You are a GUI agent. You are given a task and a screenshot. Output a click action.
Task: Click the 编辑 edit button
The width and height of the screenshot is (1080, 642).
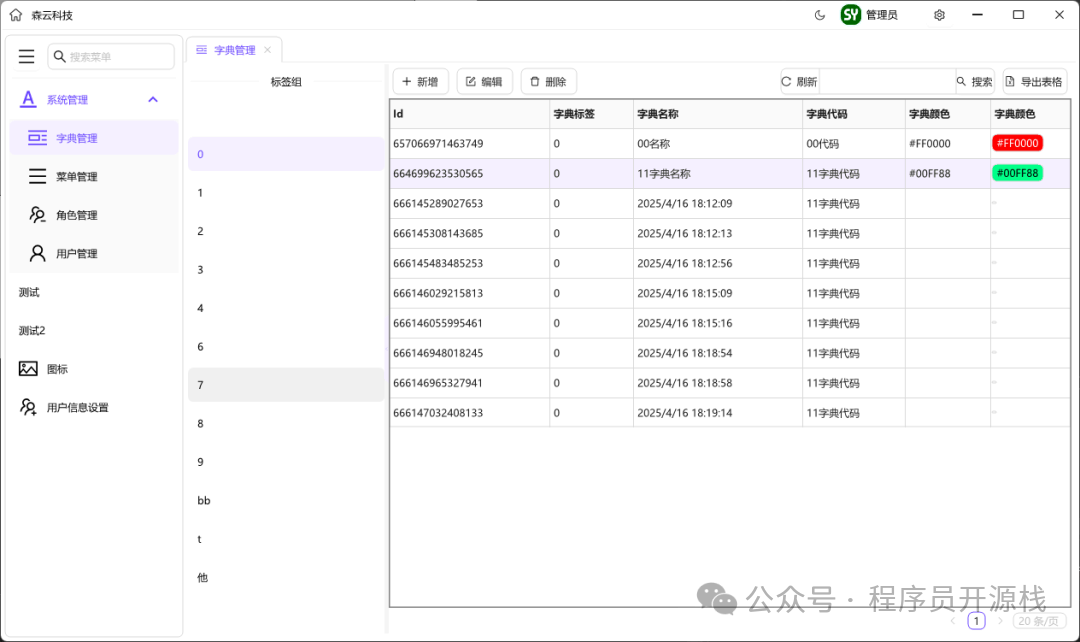coord(484,81)
